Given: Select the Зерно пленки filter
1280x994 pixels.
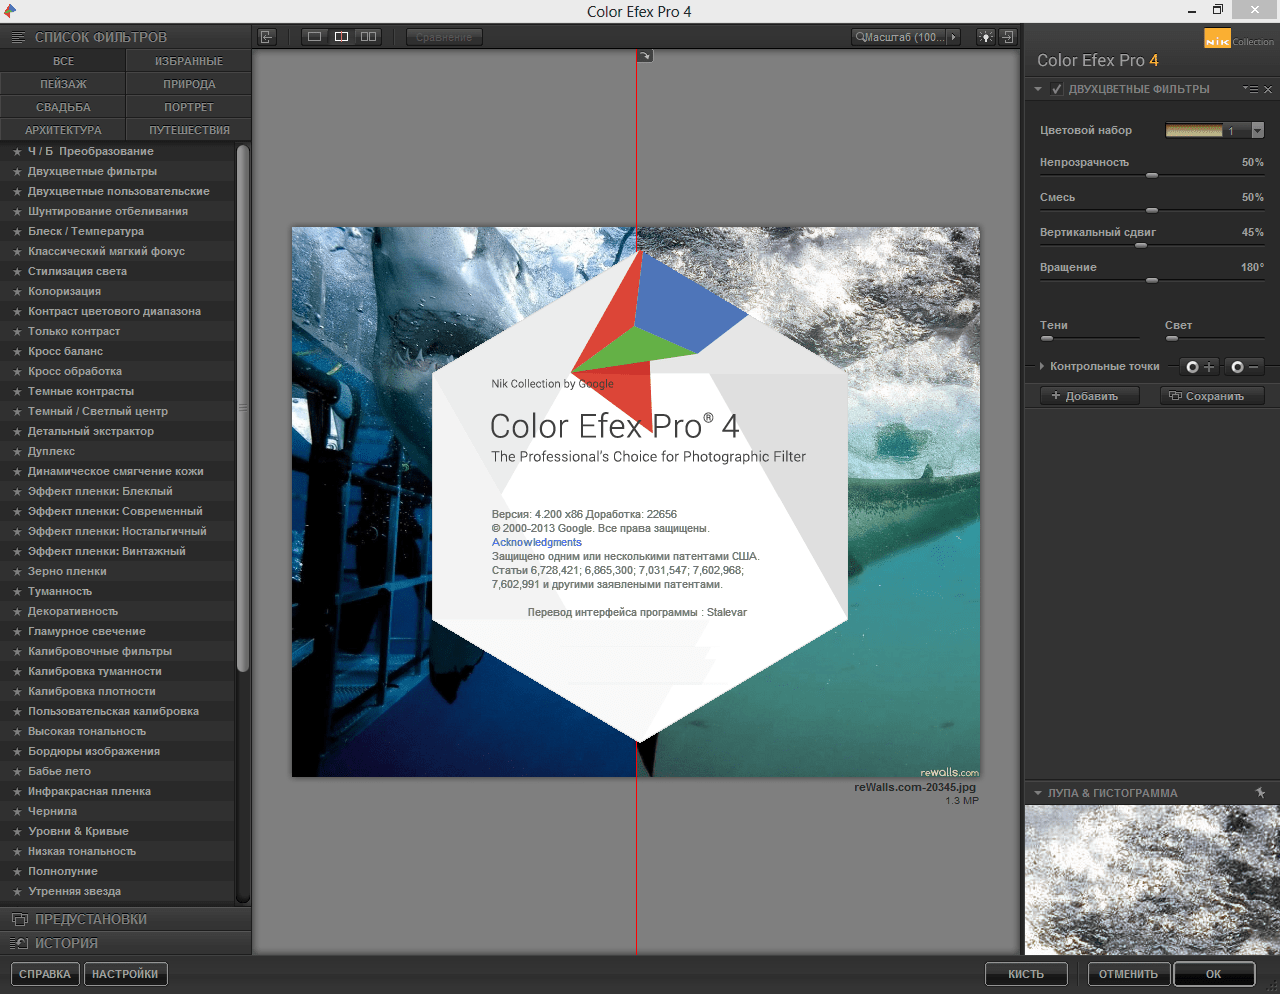Looking at the screenshot, I should (x=67, y=571).
